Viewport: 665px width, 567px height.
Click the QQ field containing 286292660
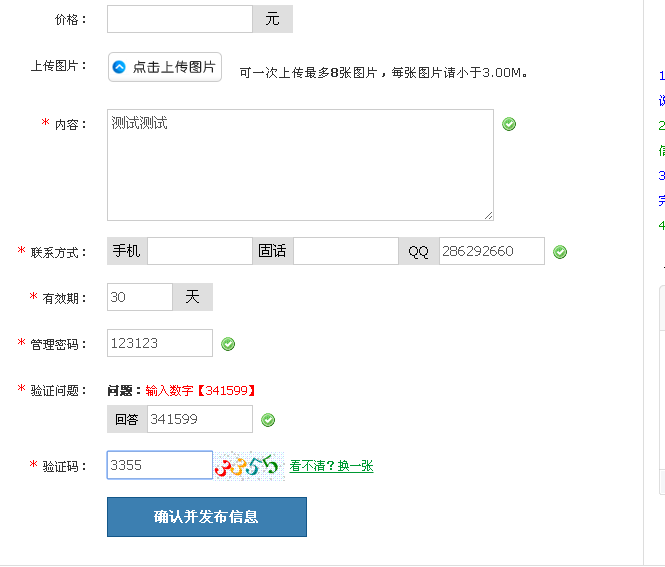tap(491, 251)
